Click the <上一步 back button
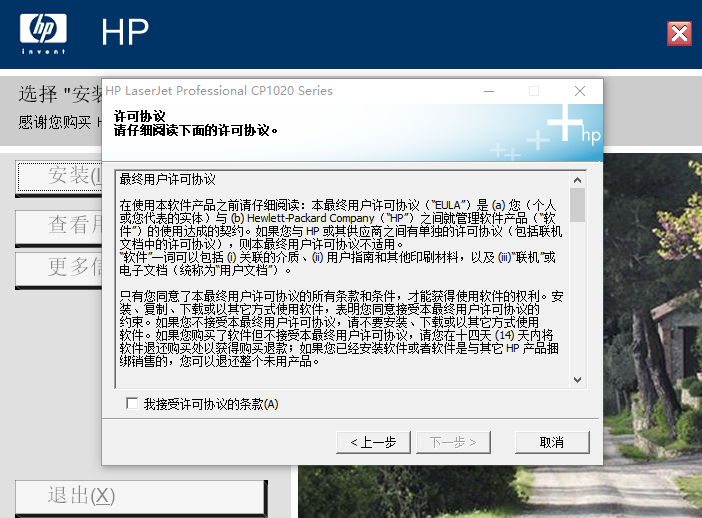702x518 pixels. pyautogui.click(x=373, y=442)
